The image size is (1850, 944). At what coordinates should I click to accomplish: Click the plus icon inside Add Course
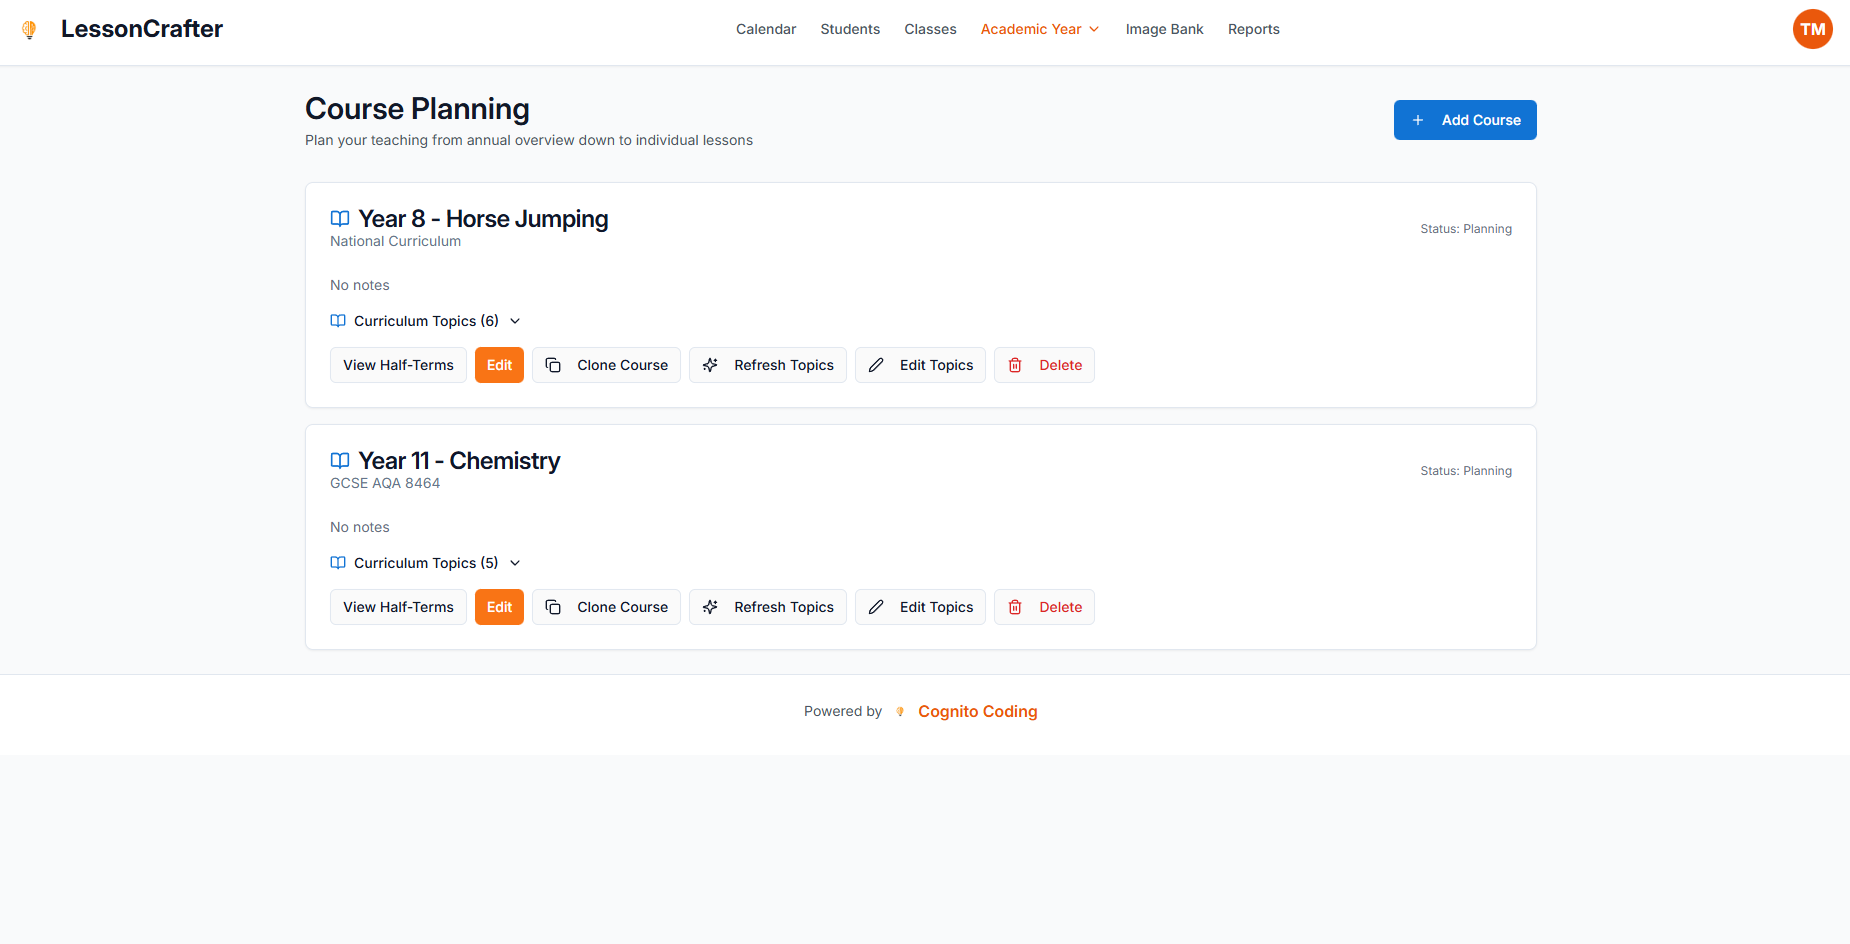(x=1418, y=120)
